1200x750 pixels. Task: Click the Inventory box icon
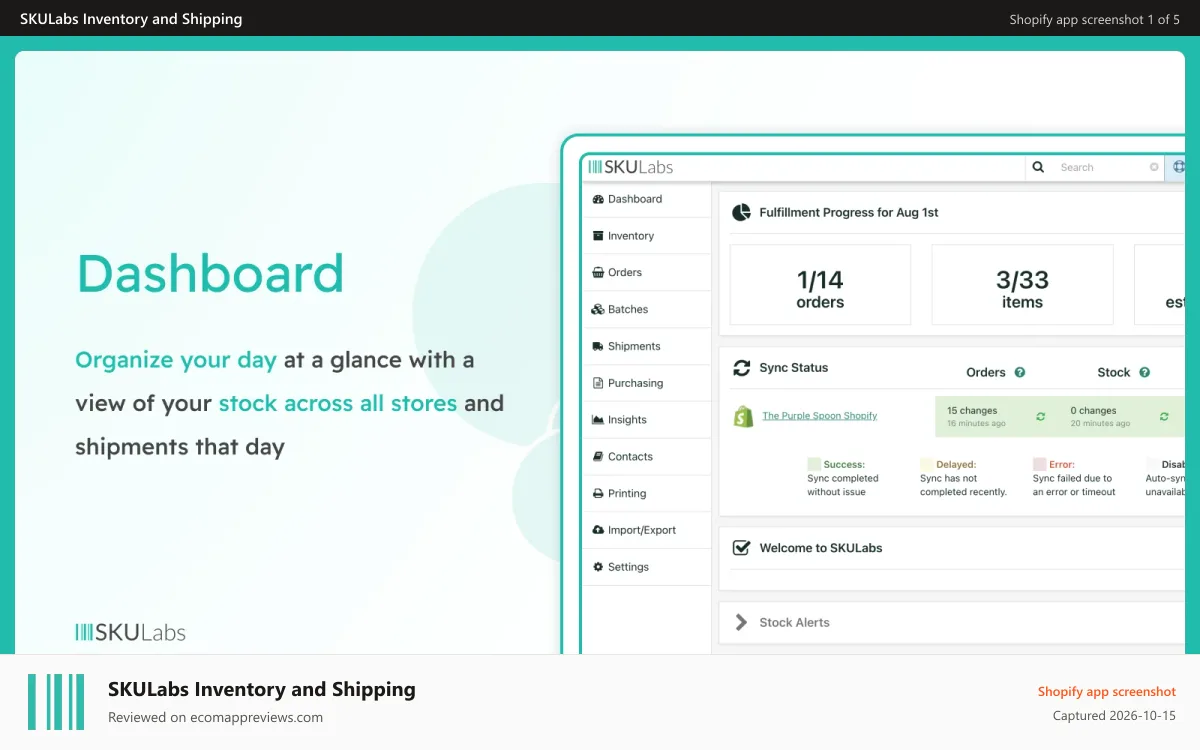point(598,236)
